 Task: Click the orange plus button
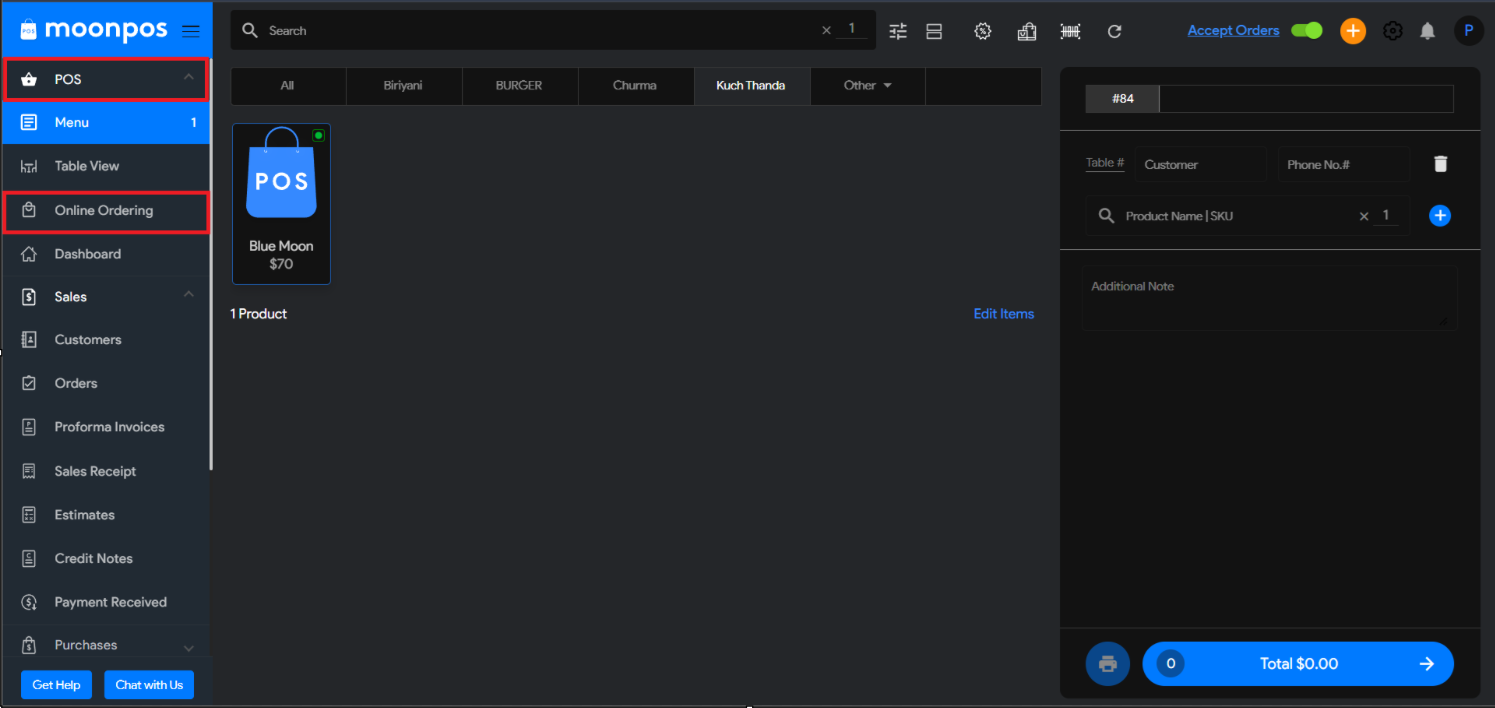[x=1352, y=31]
